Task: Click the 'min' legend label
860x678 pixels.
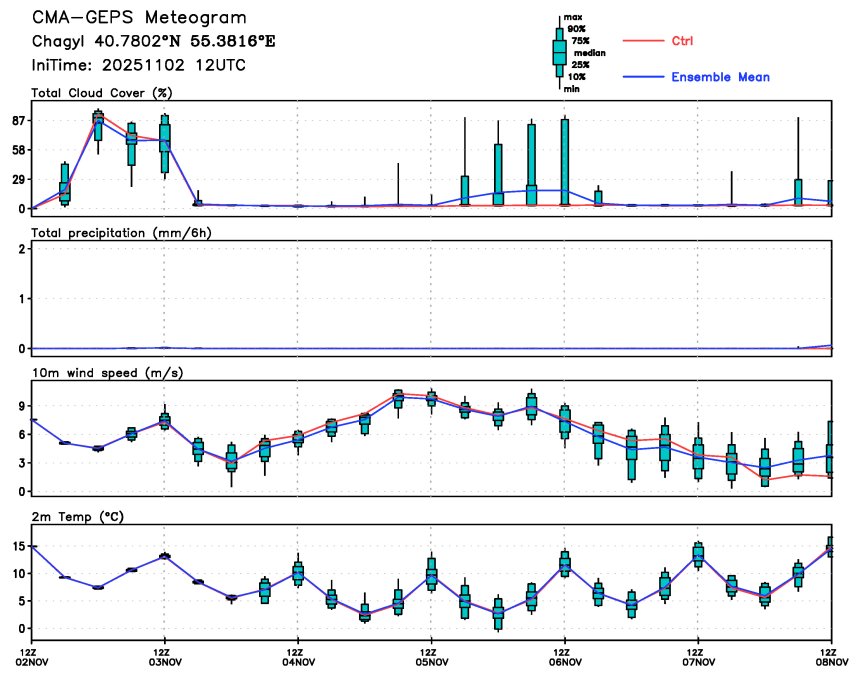Action: 572,89
